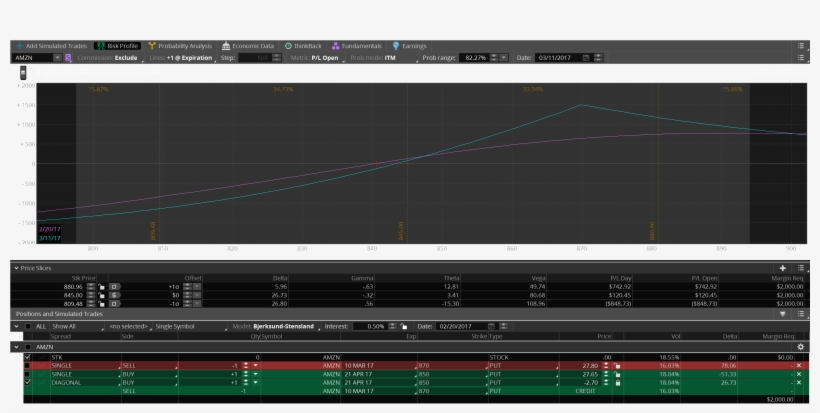The height and width of the screenshot is (413, 820).
Task: Add a new price slice with plus icon
Action: [x=782, y=268]
